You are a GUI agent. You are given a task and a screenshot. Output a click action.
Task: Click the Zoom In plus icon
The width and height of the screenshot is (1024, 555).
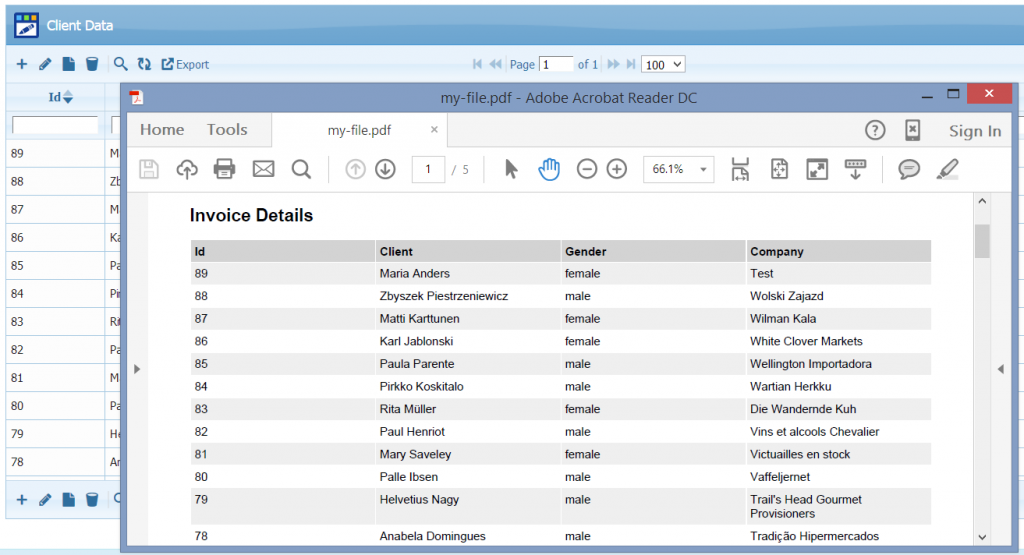617,169
